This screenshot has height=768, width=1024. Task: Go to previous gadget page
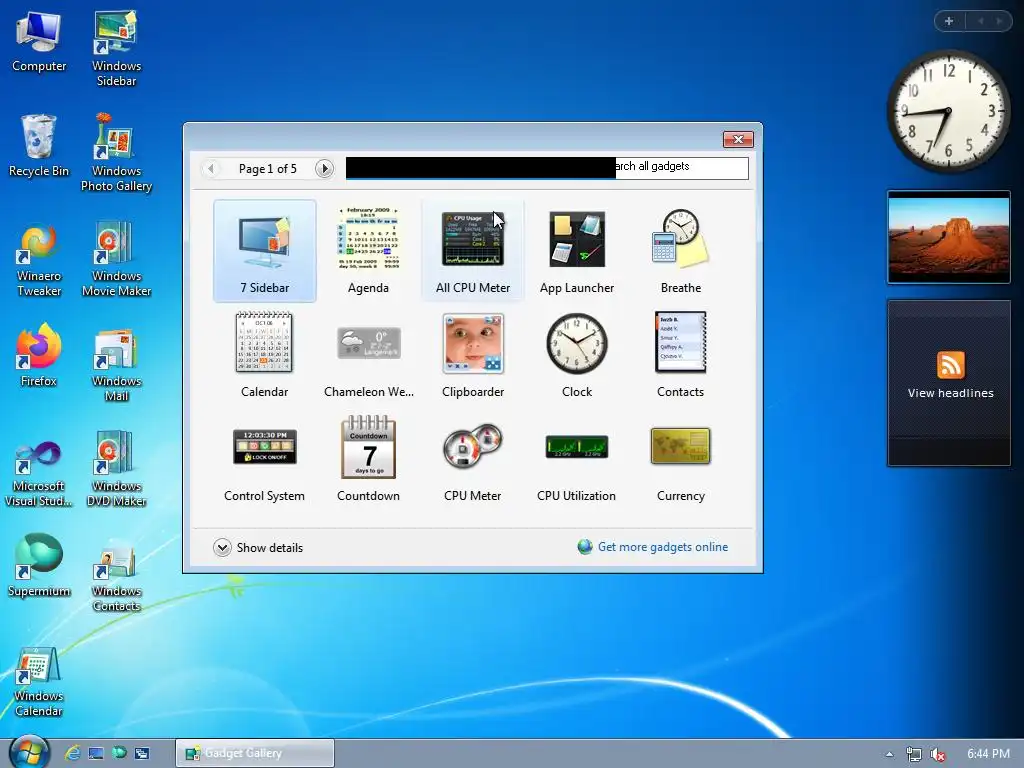[210, 168]
